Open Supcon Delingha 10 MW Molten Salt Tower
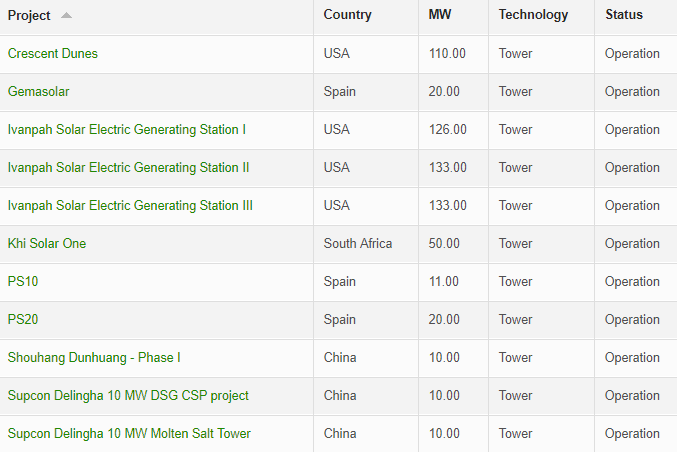Screen dimensions: 677x452 [x=129, y=433]
